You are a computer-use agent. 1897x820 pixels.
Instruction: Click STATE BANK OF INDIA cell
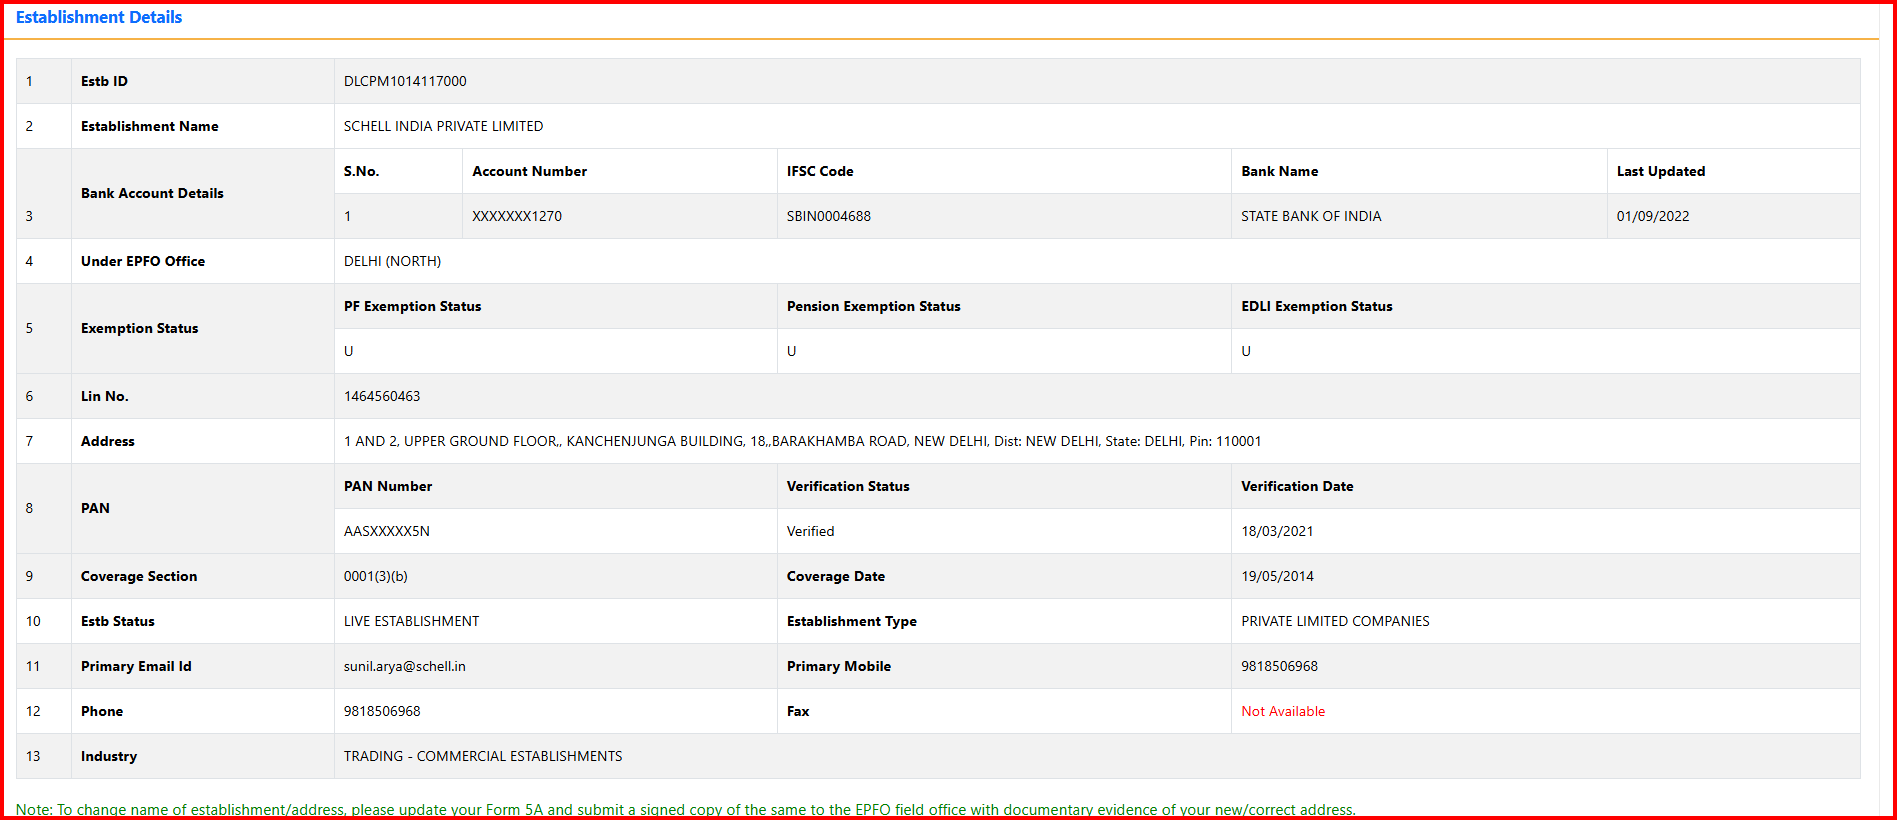[1310, 216]
